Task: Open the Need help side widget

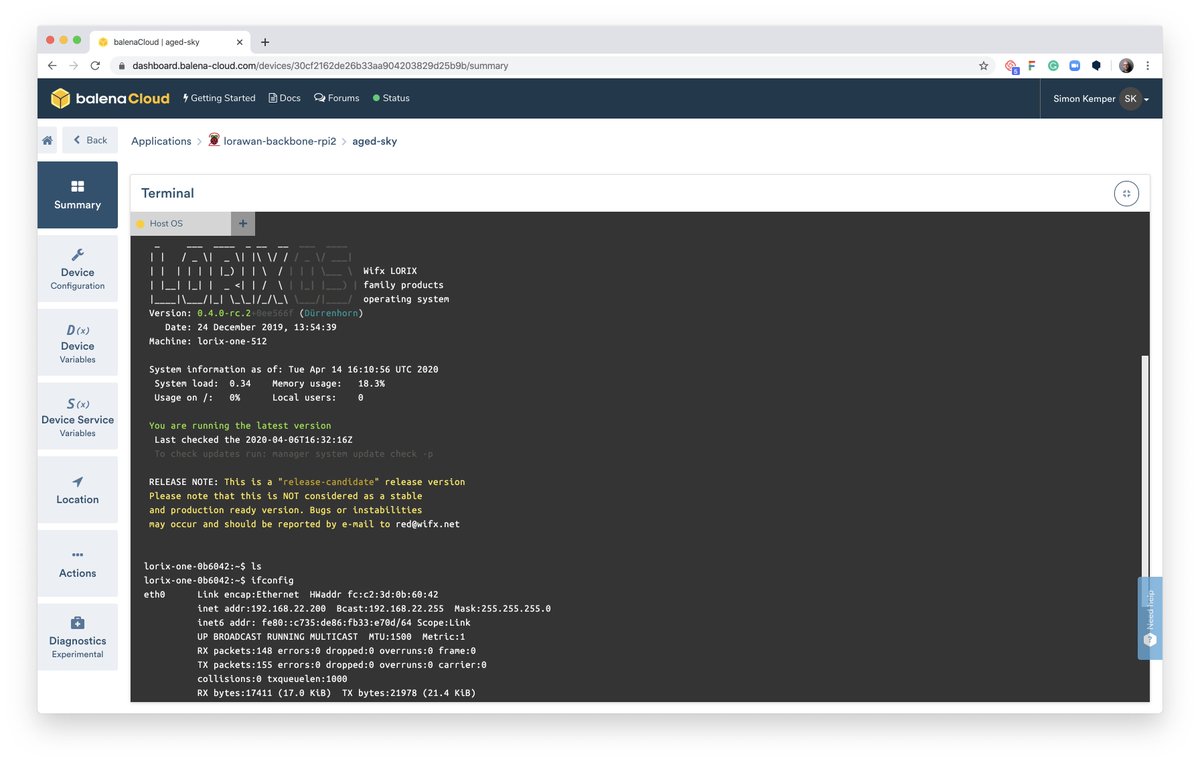Action: pos(1150,618)
